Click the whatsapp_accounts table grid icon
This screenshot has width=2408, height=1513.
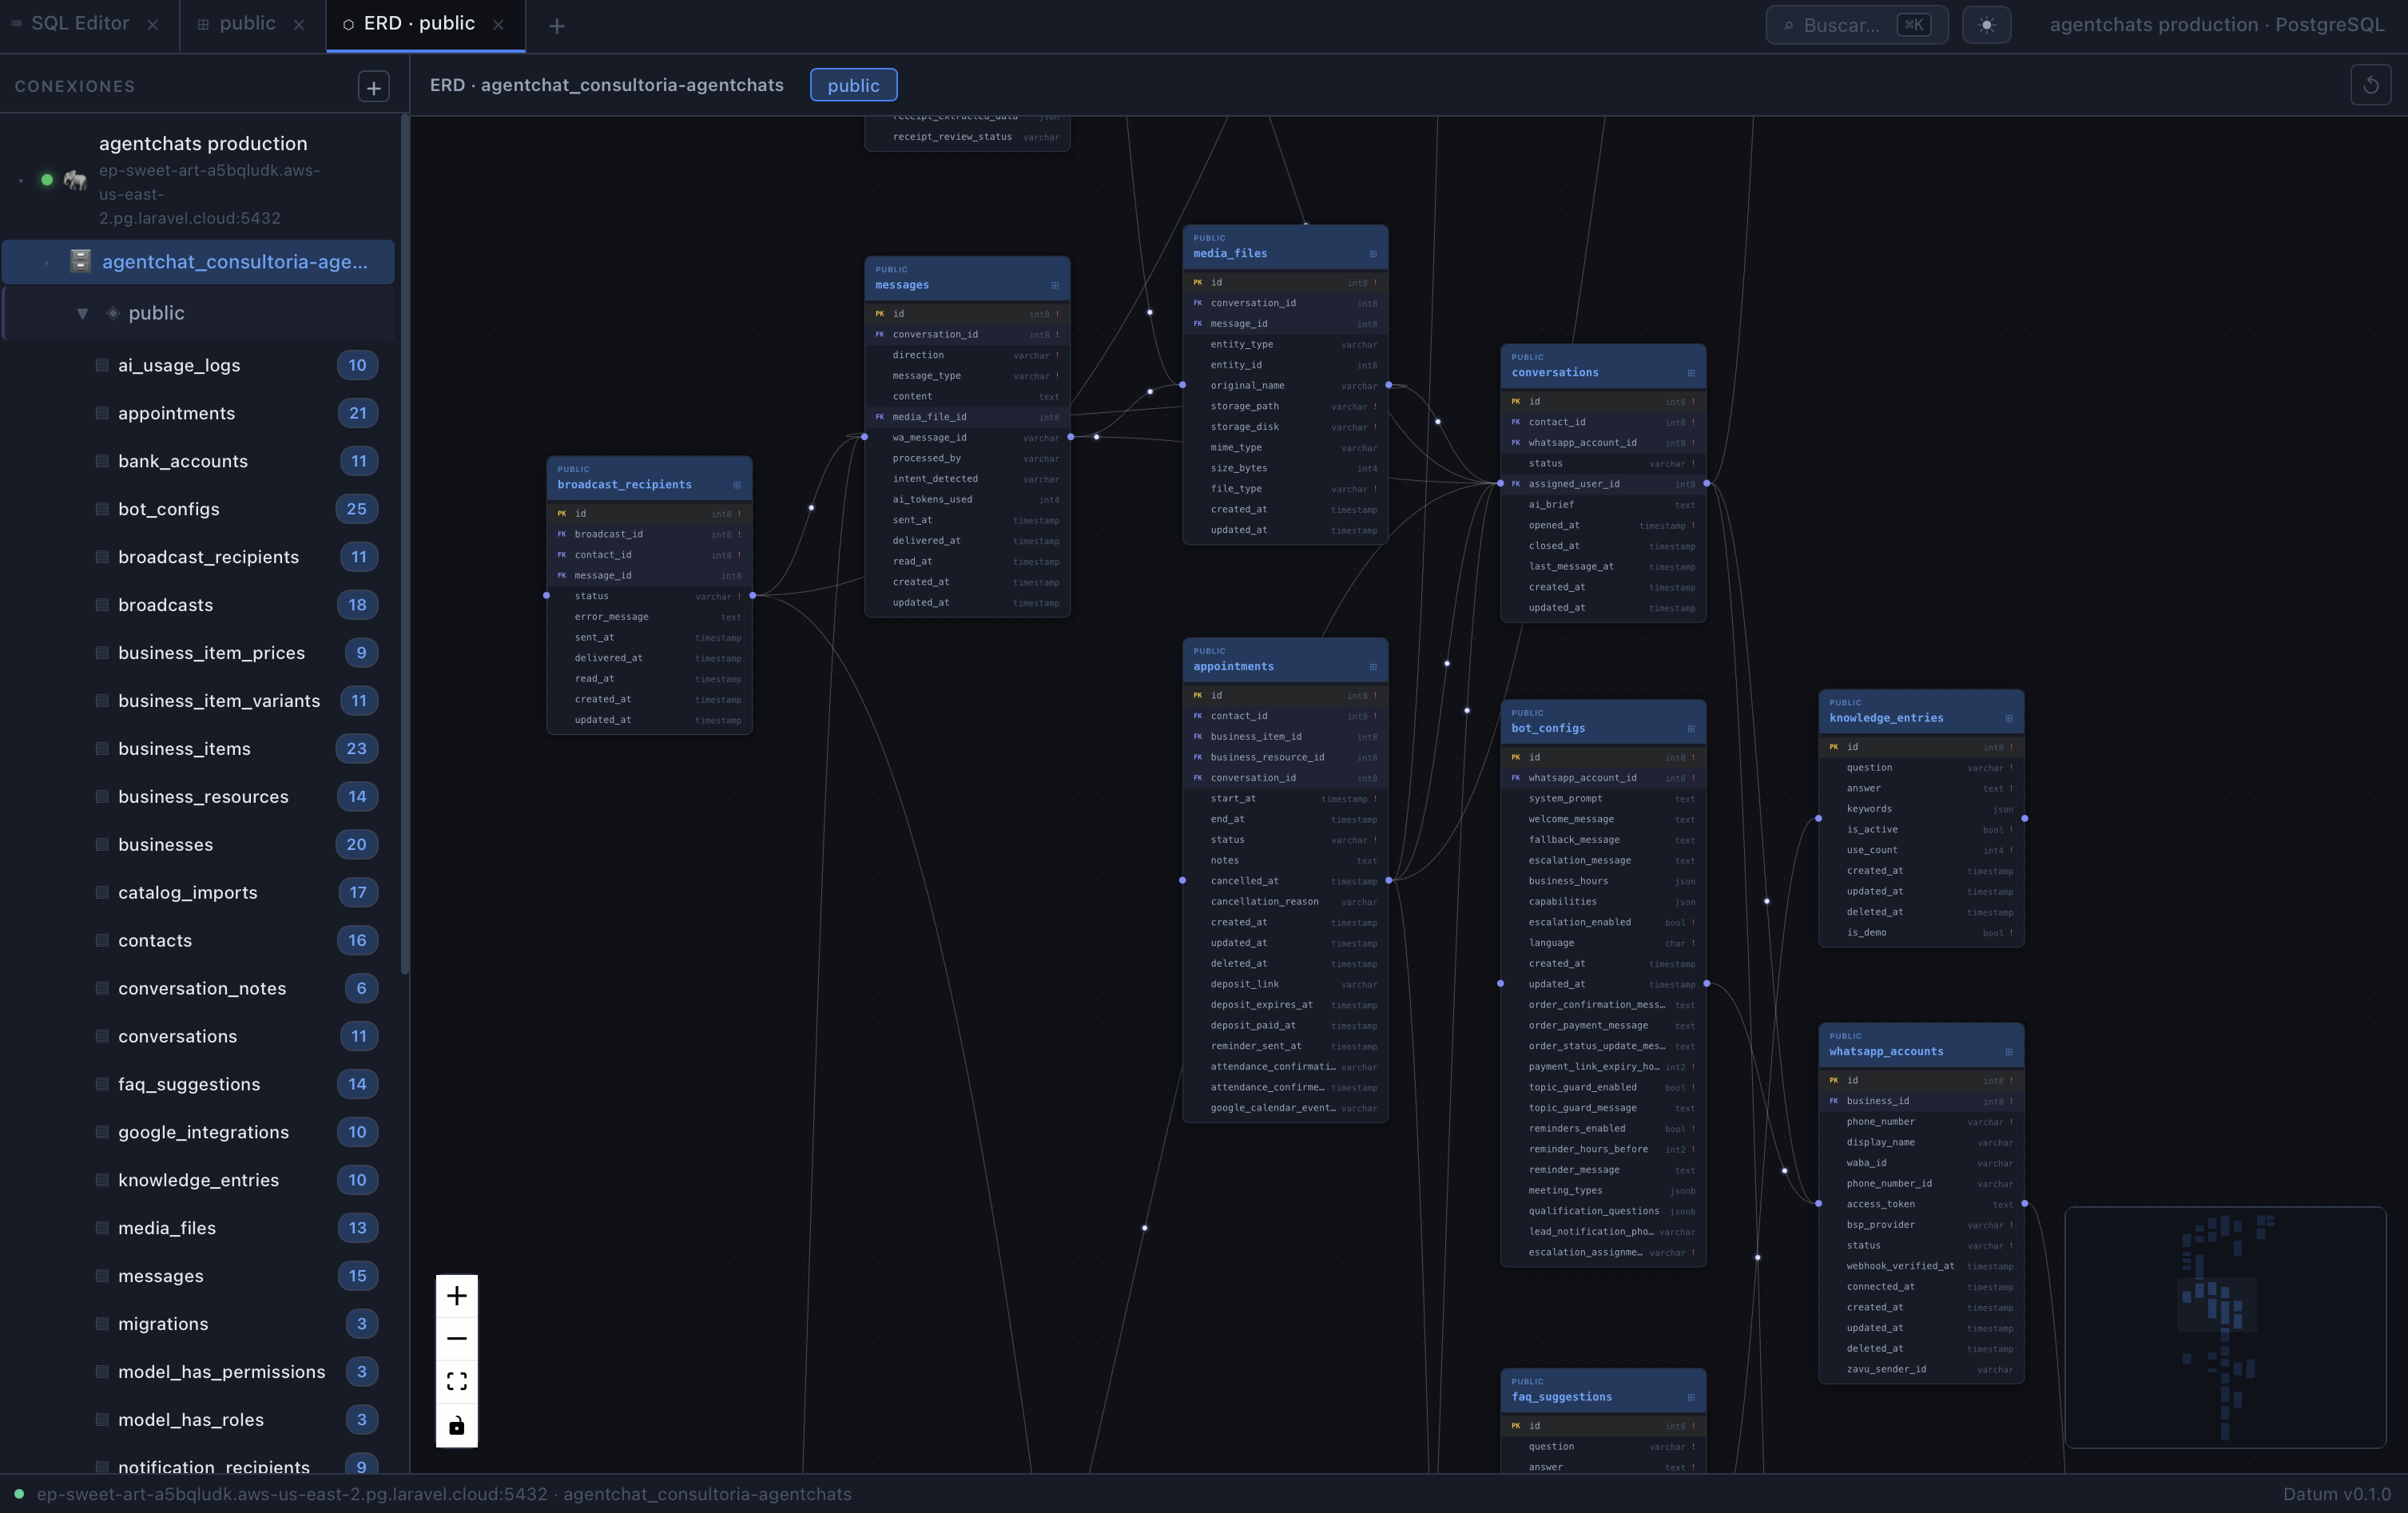(x=2008, y=1052)
